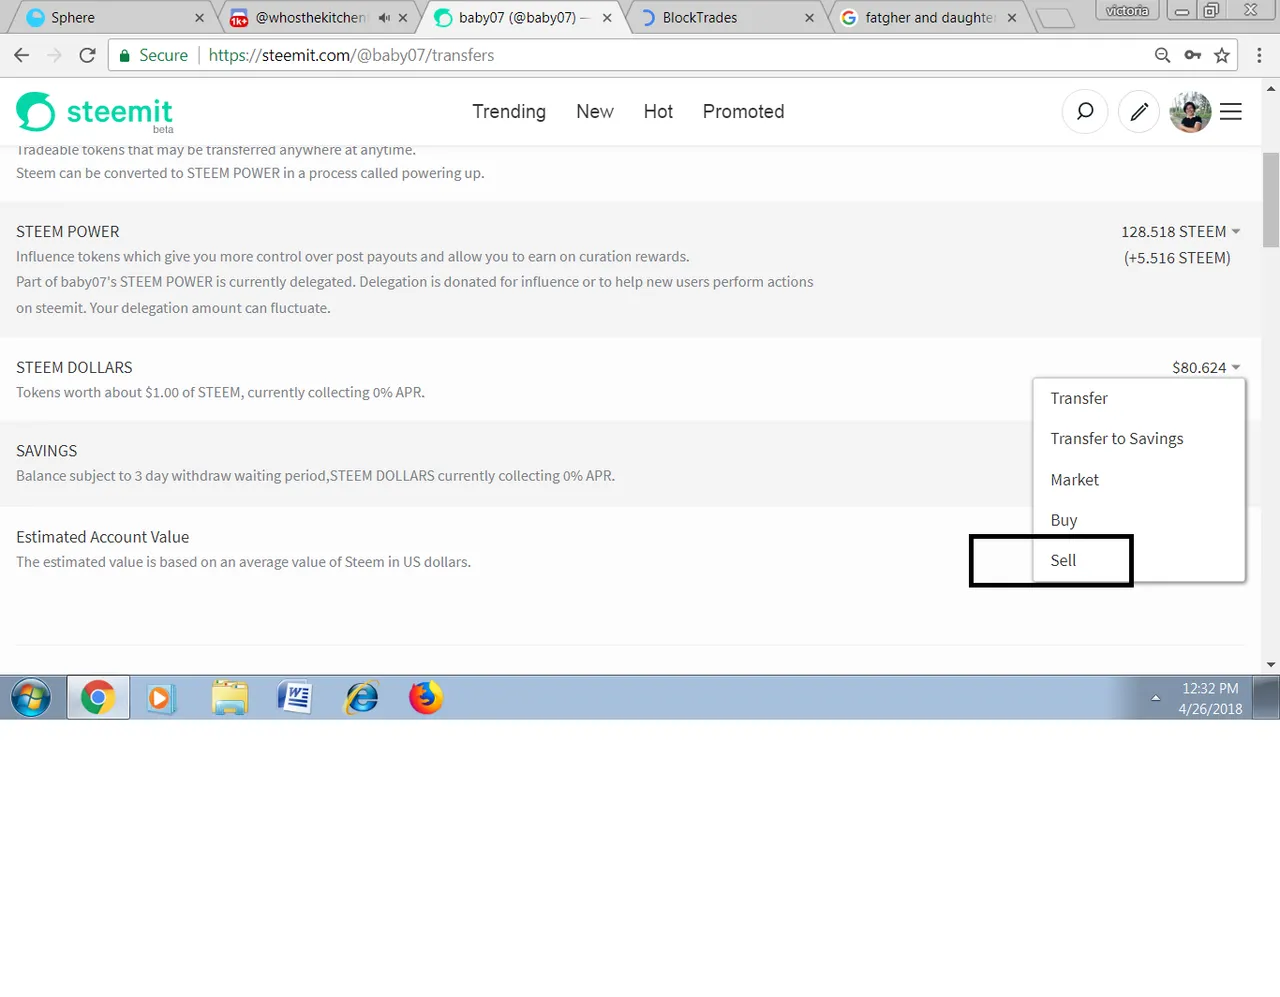The width and height of the screenshot is (1280, 997).
Task: Click the victoria profile button
Action: [x=1127, y=11]
